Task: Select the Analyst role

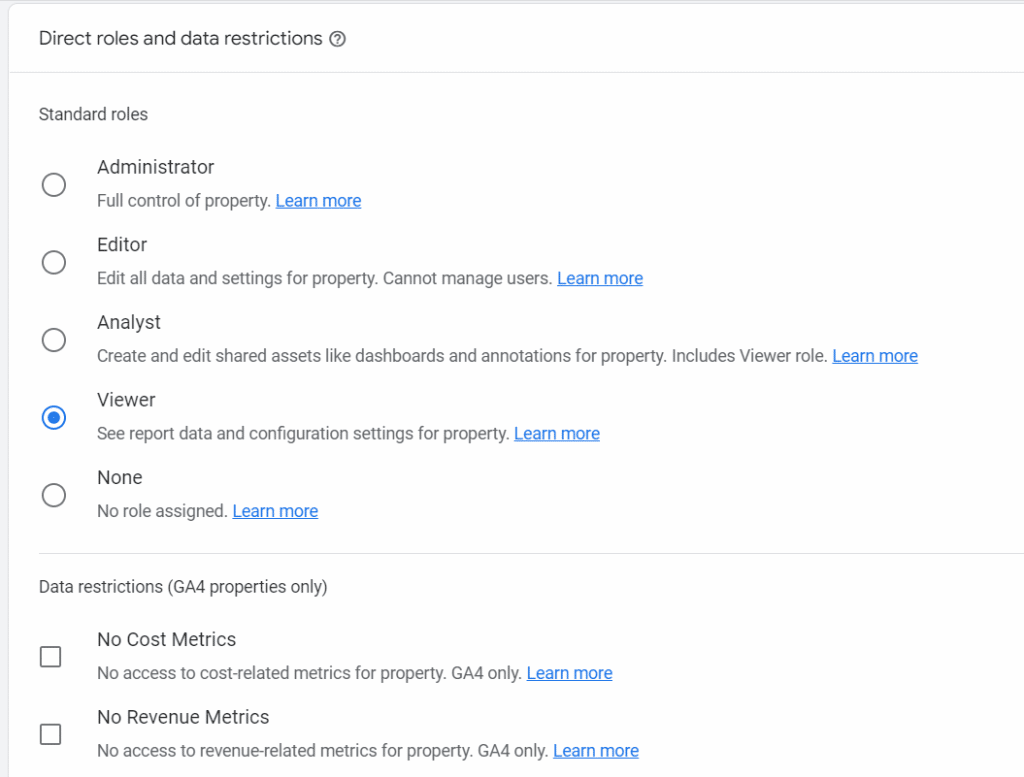Action: click(x=54, y=340)
